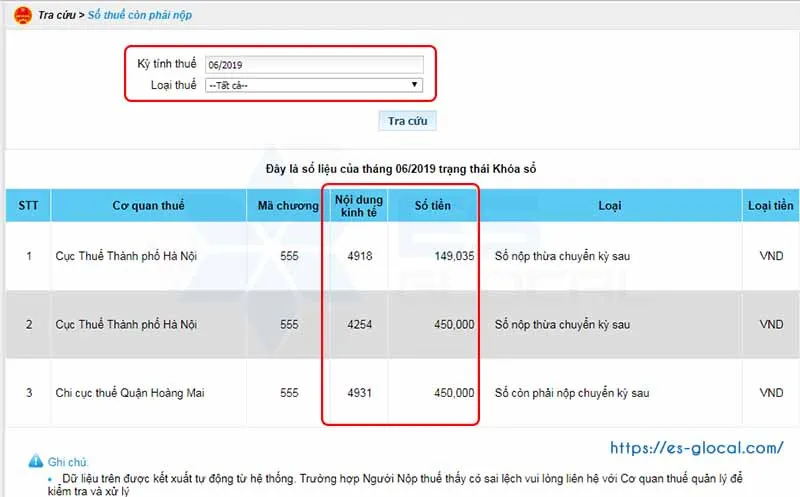Click the Cơ quan thuế column header
This screenshot has width=800, height=497.
[x=148, y=206]
